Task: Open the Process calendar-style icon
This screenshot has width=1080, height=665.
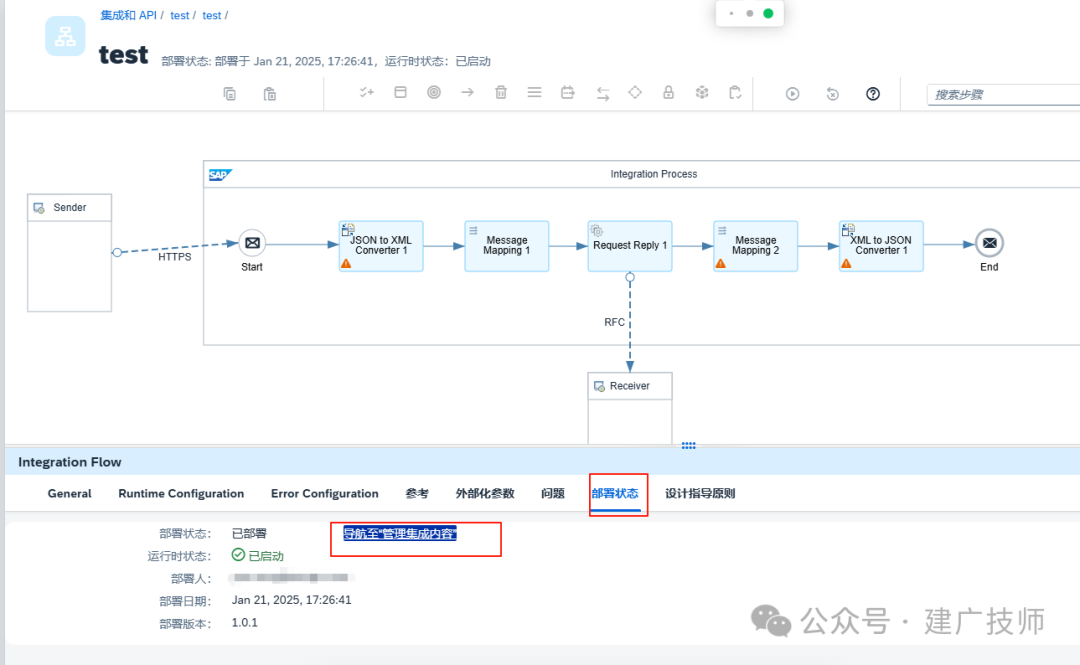Action: (x=568, y=92)
